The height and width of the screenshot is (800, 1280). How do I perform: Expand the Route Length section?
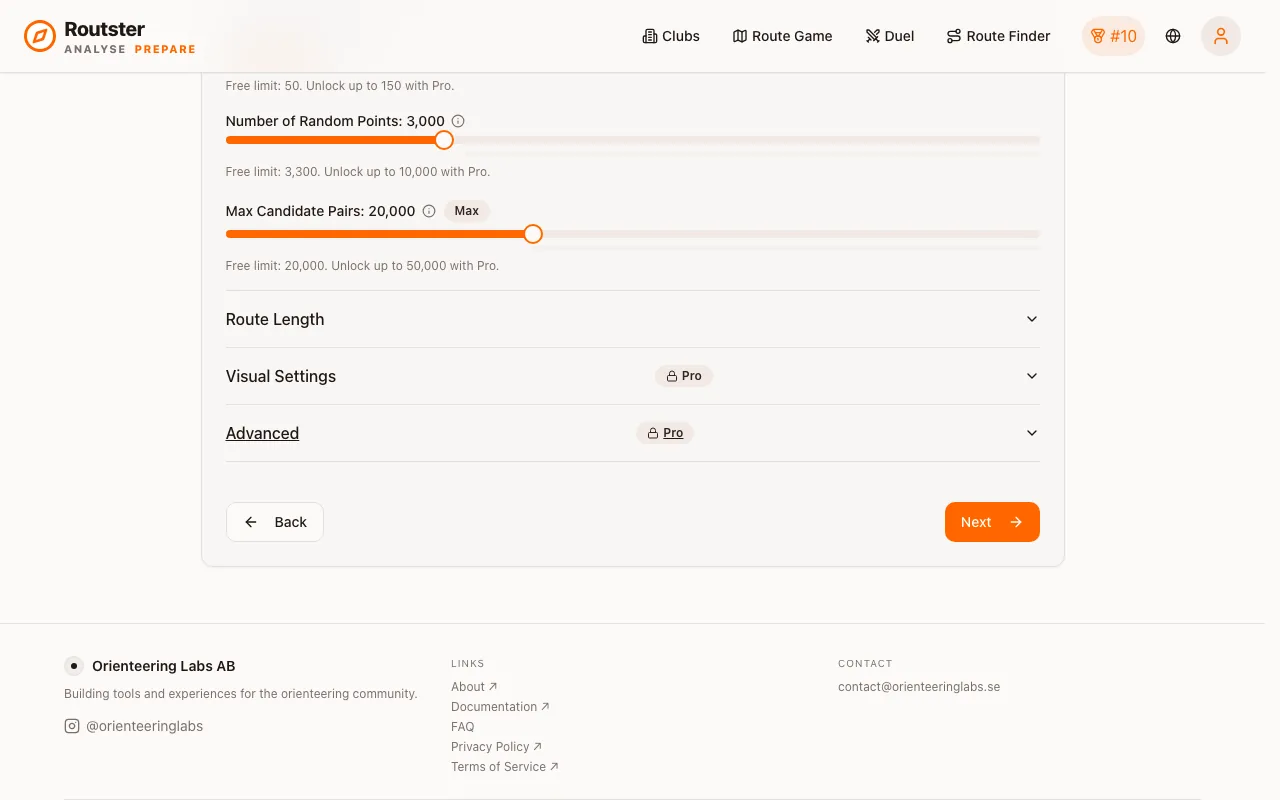click(x=633, y=319)
